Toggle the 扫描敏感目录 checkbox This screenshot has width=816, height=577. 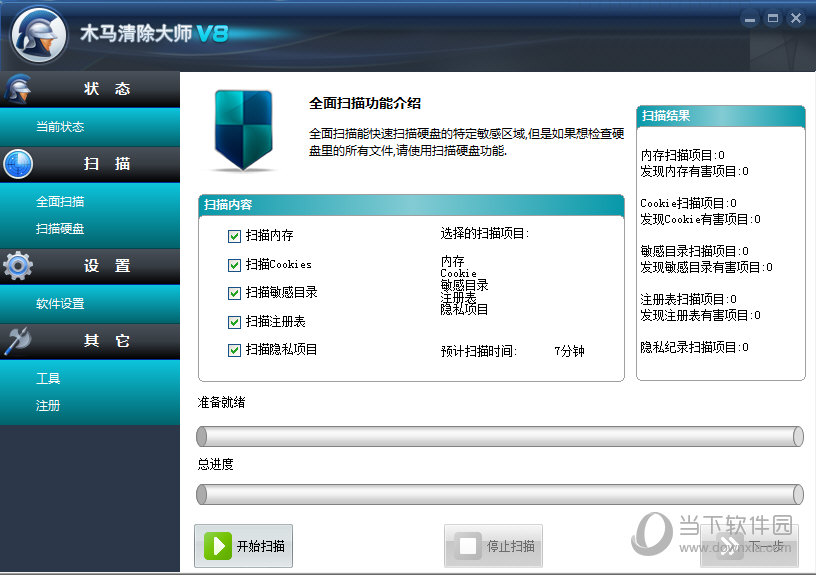[234, 293]
